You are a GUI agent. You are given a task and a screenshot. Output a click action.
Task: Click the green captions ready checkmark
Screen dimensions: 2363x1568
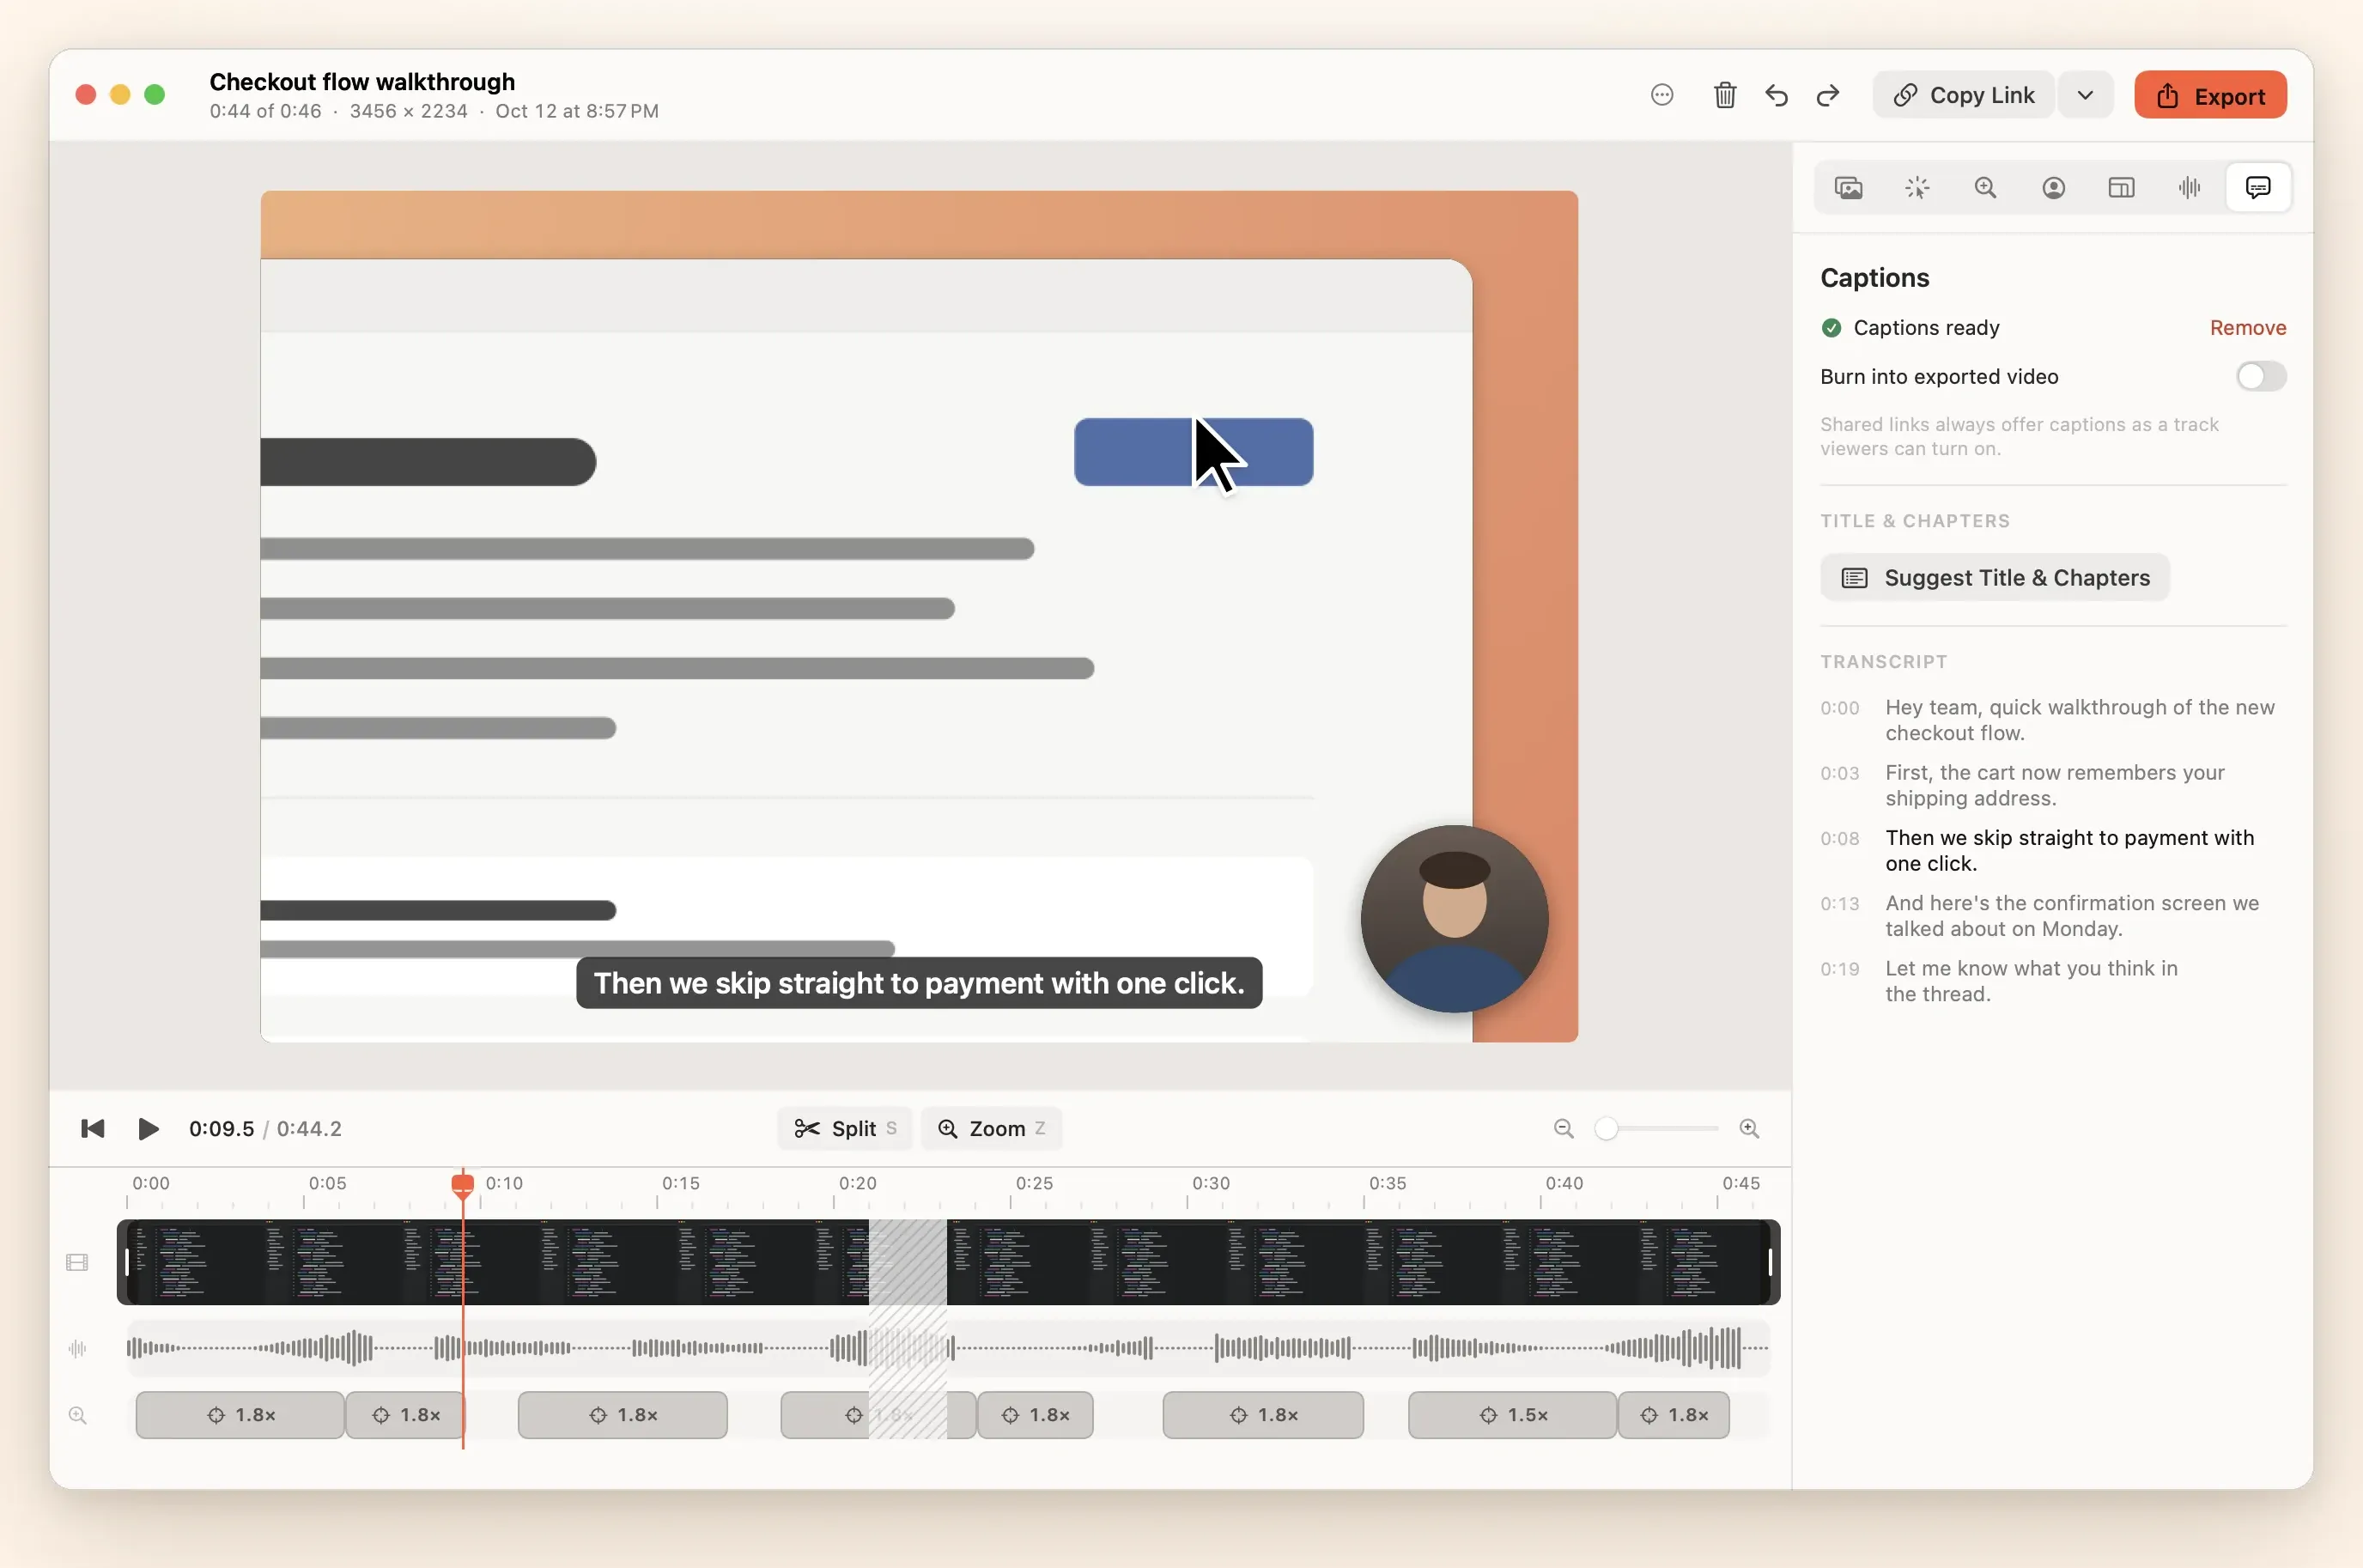pyautogui.click(x=1831, y=328)
